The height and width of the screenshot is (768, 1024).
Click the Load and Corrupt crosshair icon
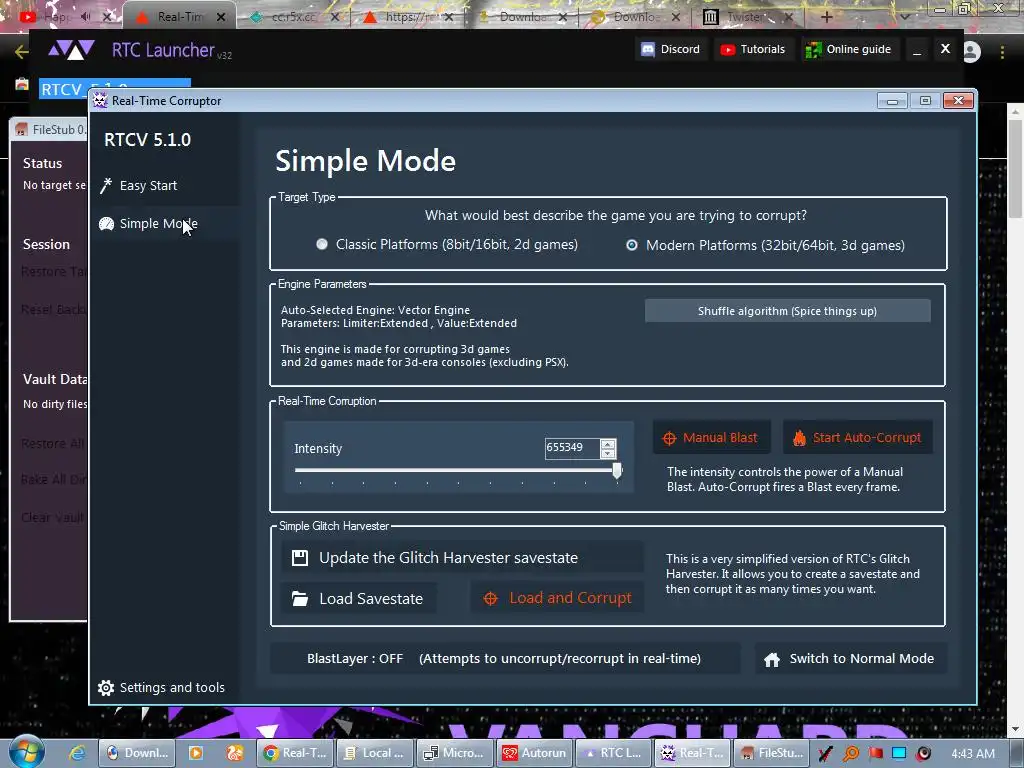pyautogui.click(x=490, y=598)
